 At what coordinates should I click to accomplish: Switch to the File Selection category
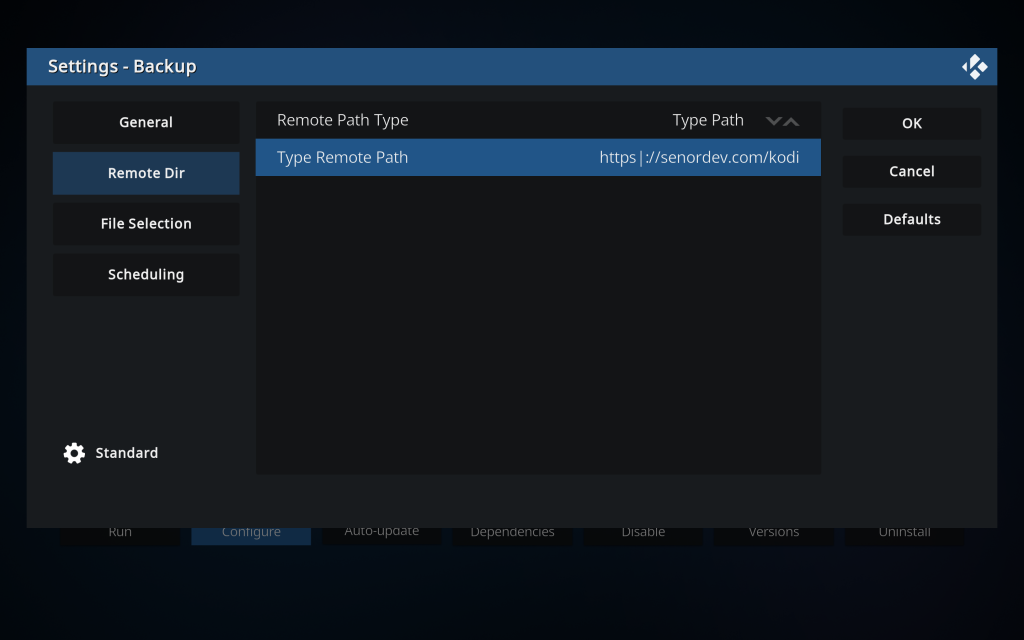tap(146, 224)
